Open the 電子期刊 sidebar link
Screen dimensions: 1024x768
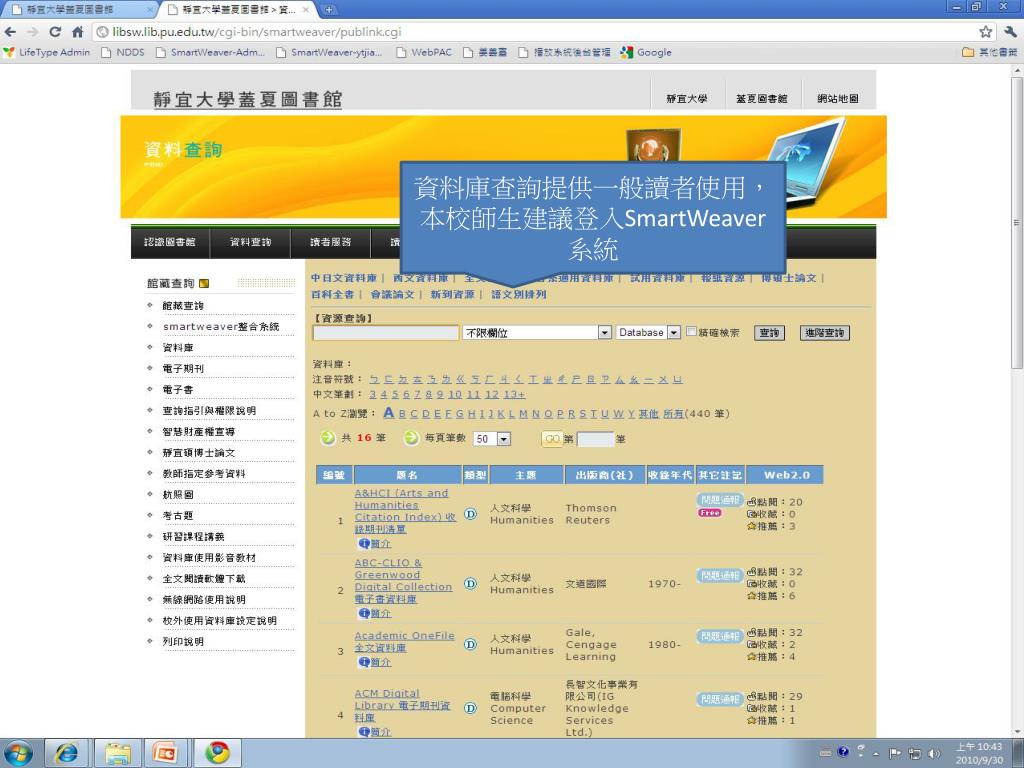183,368
